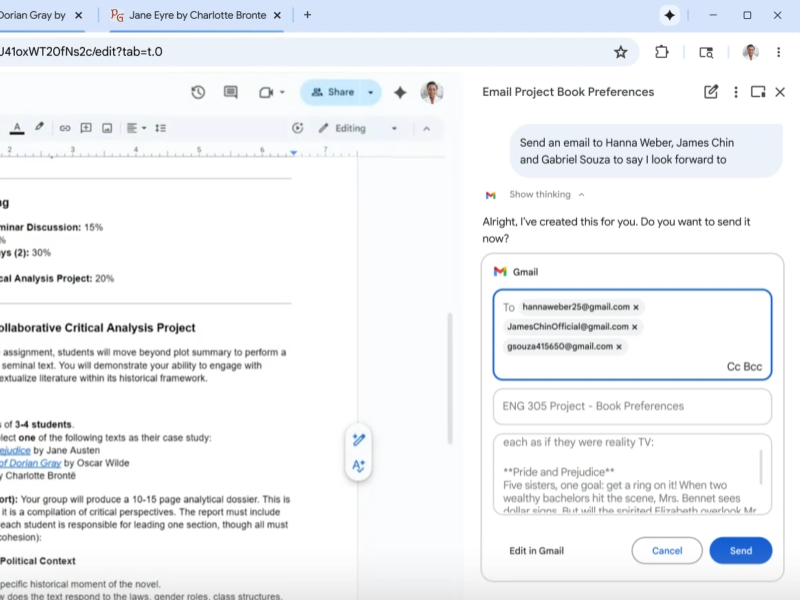The height and width of the screenshot is (600, 800).
Task: Click the floating Help me write pencil icon
Action: click(x=359, y=440)
